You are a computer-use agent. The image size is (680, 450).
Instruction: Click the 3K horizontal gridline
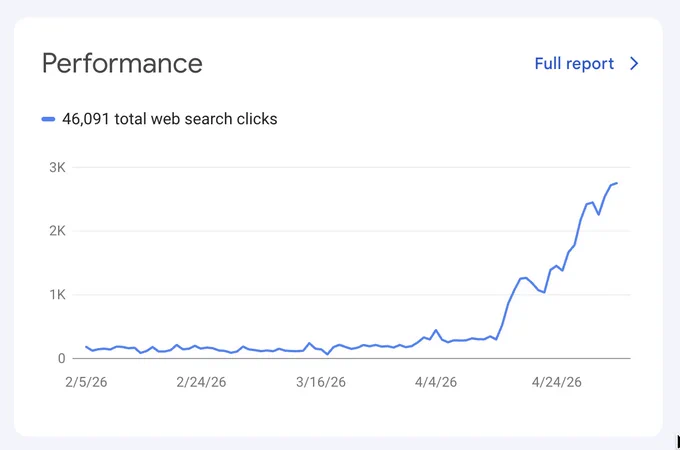tap(351, 167)
